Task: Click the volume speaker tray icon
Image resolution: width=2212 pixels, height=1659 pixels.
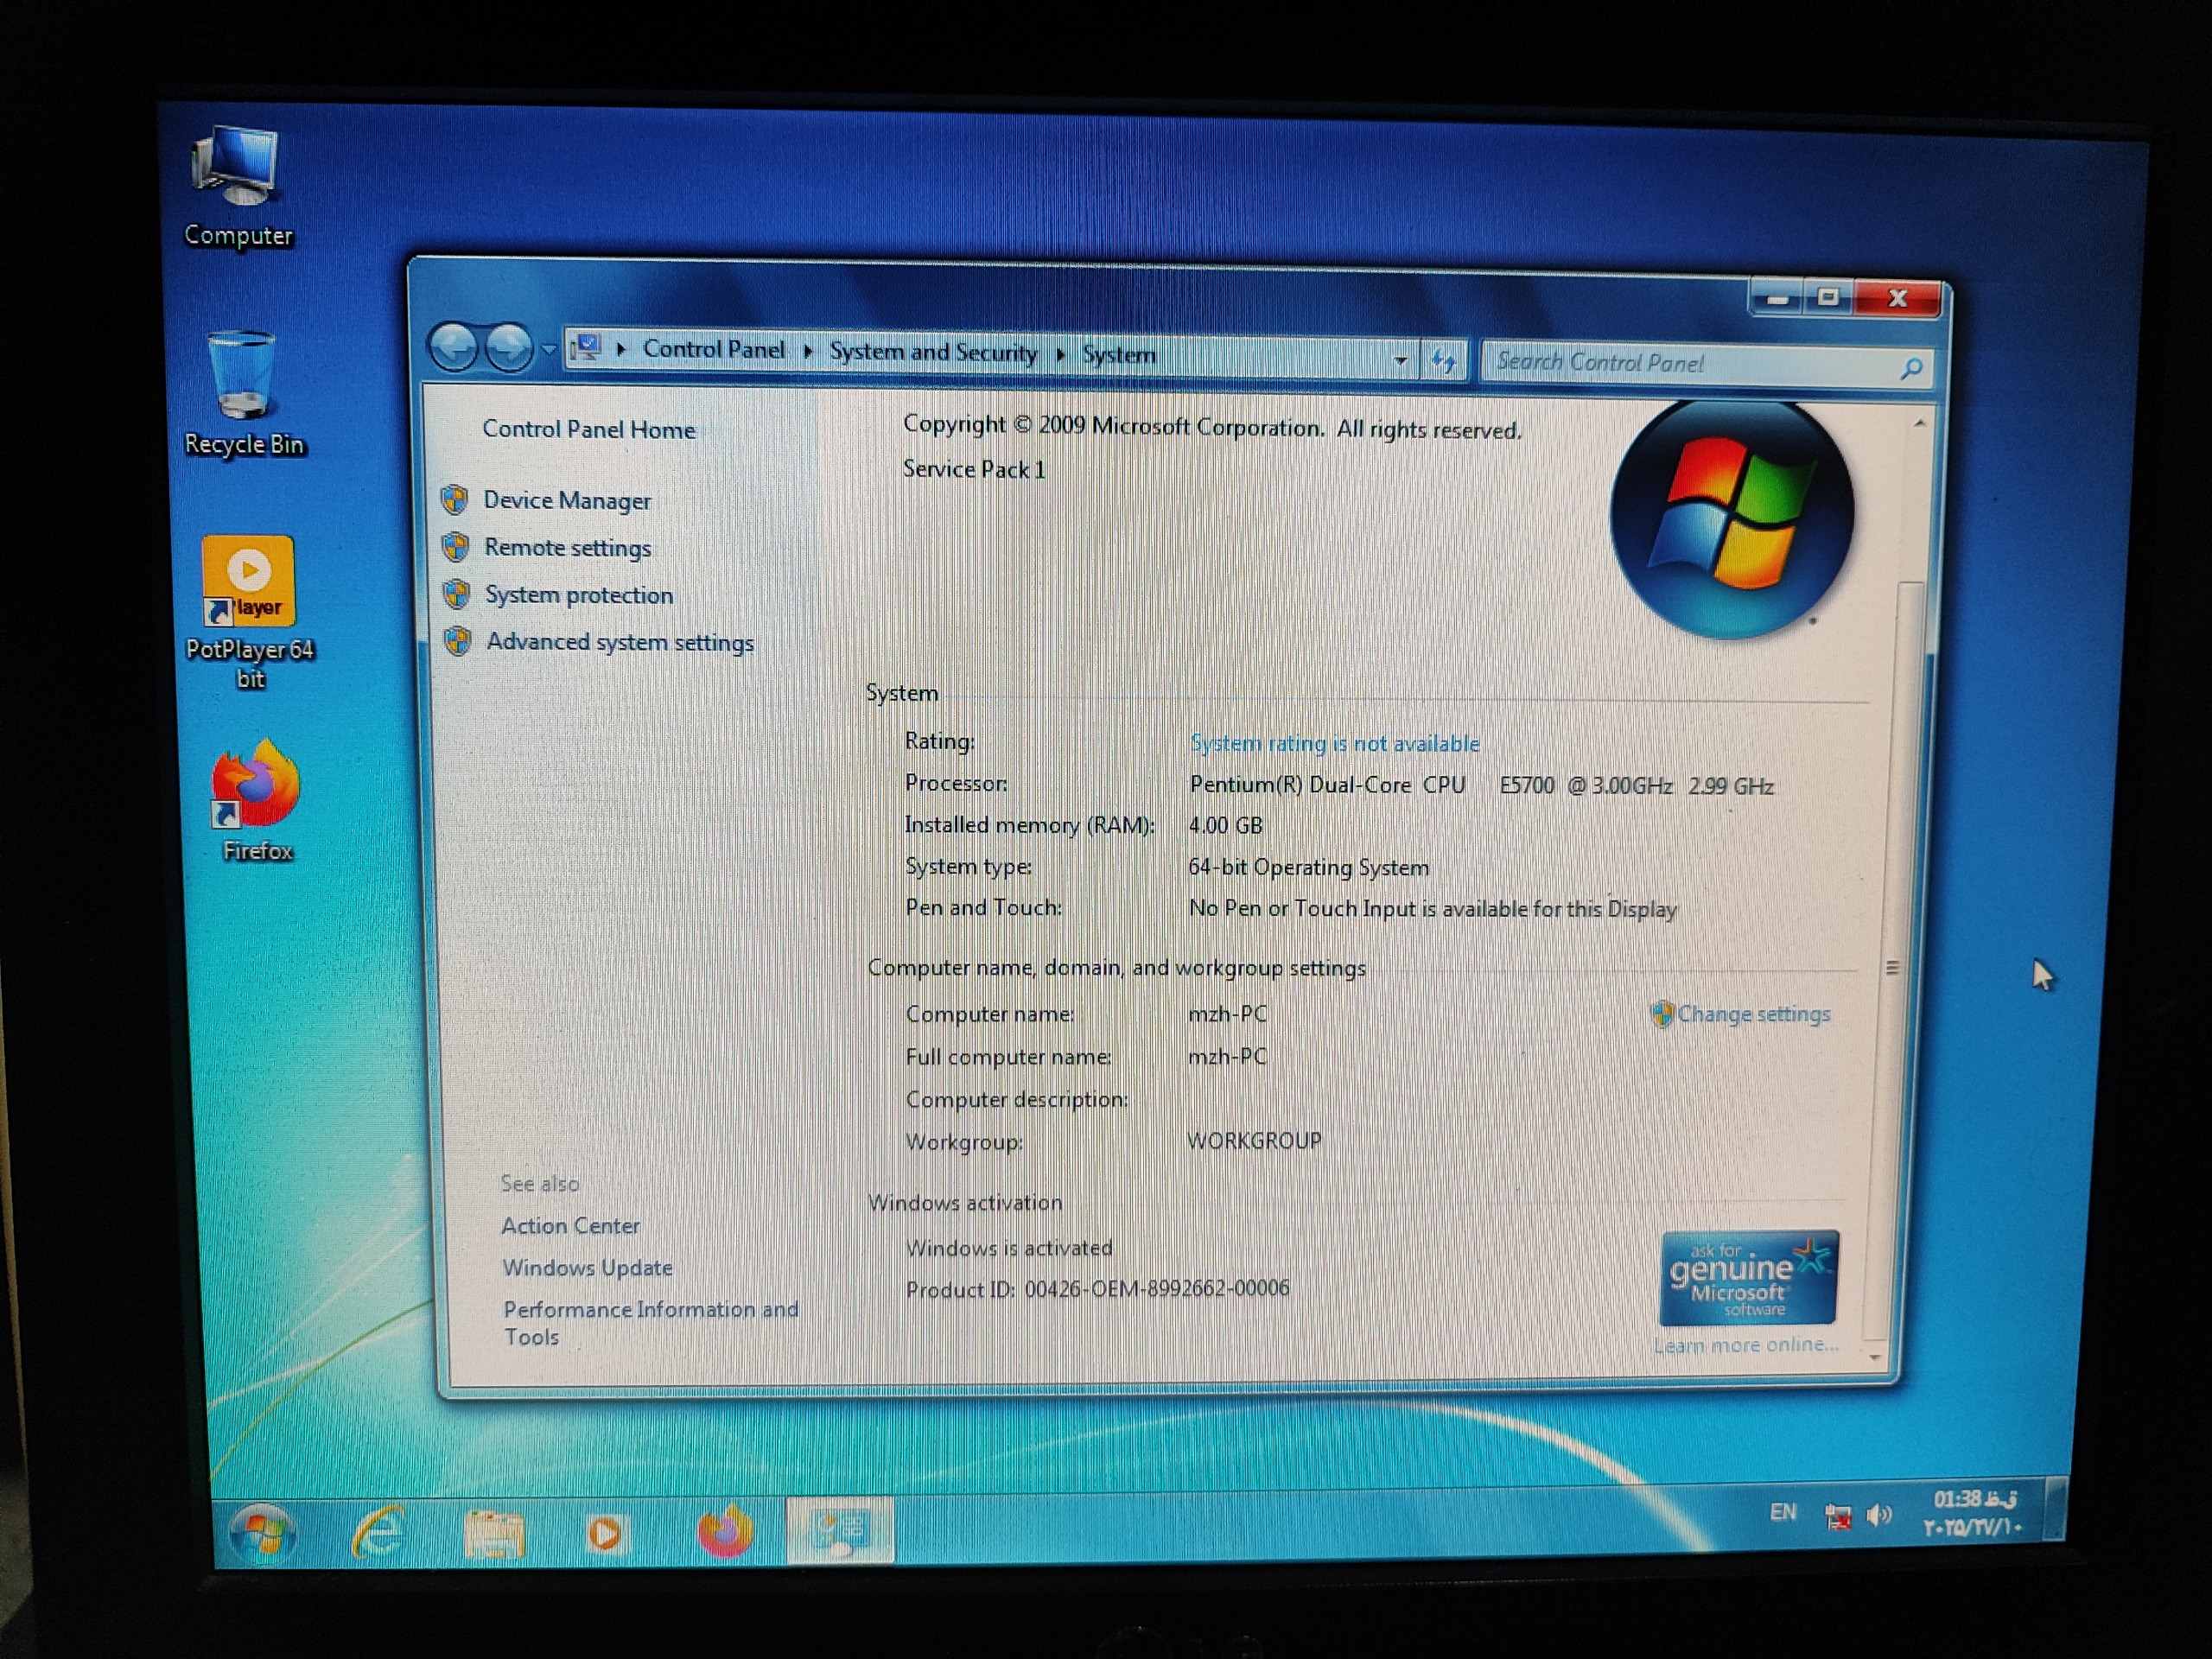Action: [x=1879, y=1516]
